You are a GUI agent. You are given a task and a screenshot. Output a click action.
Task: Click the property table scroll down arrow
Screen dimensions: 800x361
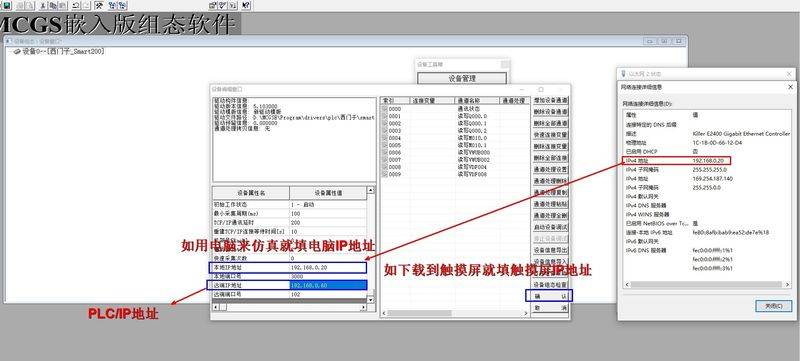[x=370, y=300]
